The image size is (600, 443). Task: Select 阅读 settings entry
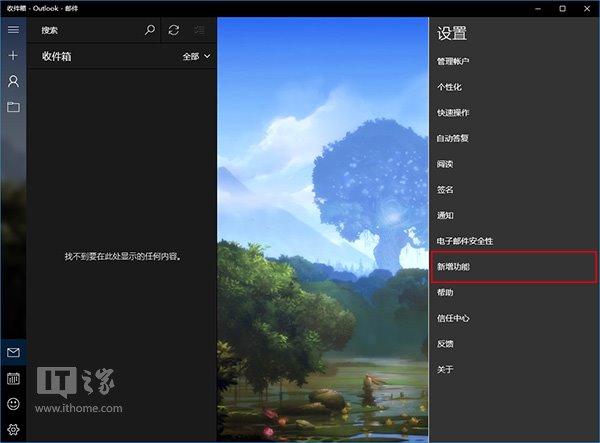(445, 164)
